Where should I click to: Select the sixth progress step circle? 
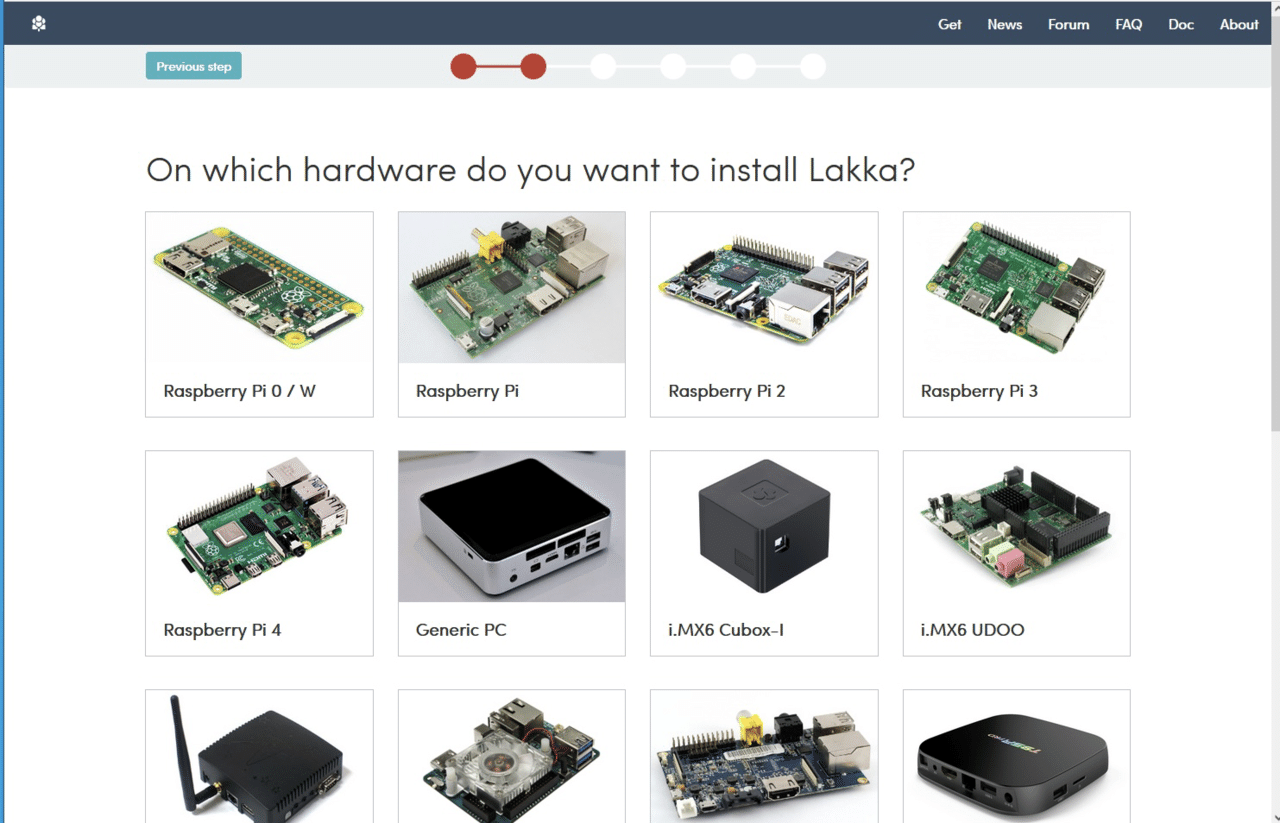coord(813,67)
